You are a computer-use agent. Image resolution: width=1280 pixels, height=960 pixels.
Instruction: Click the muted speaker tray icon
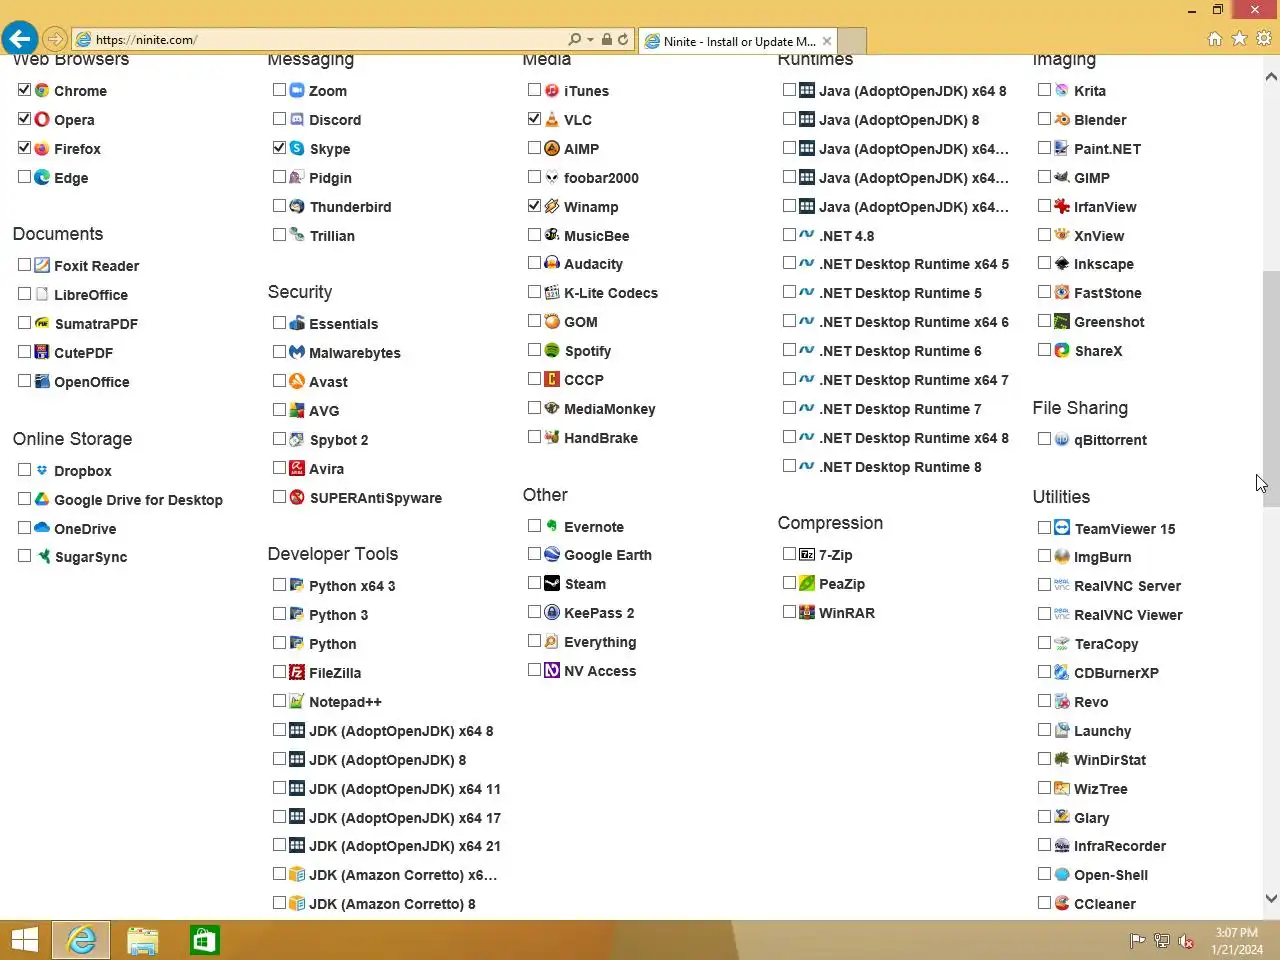coord(1186,941)
